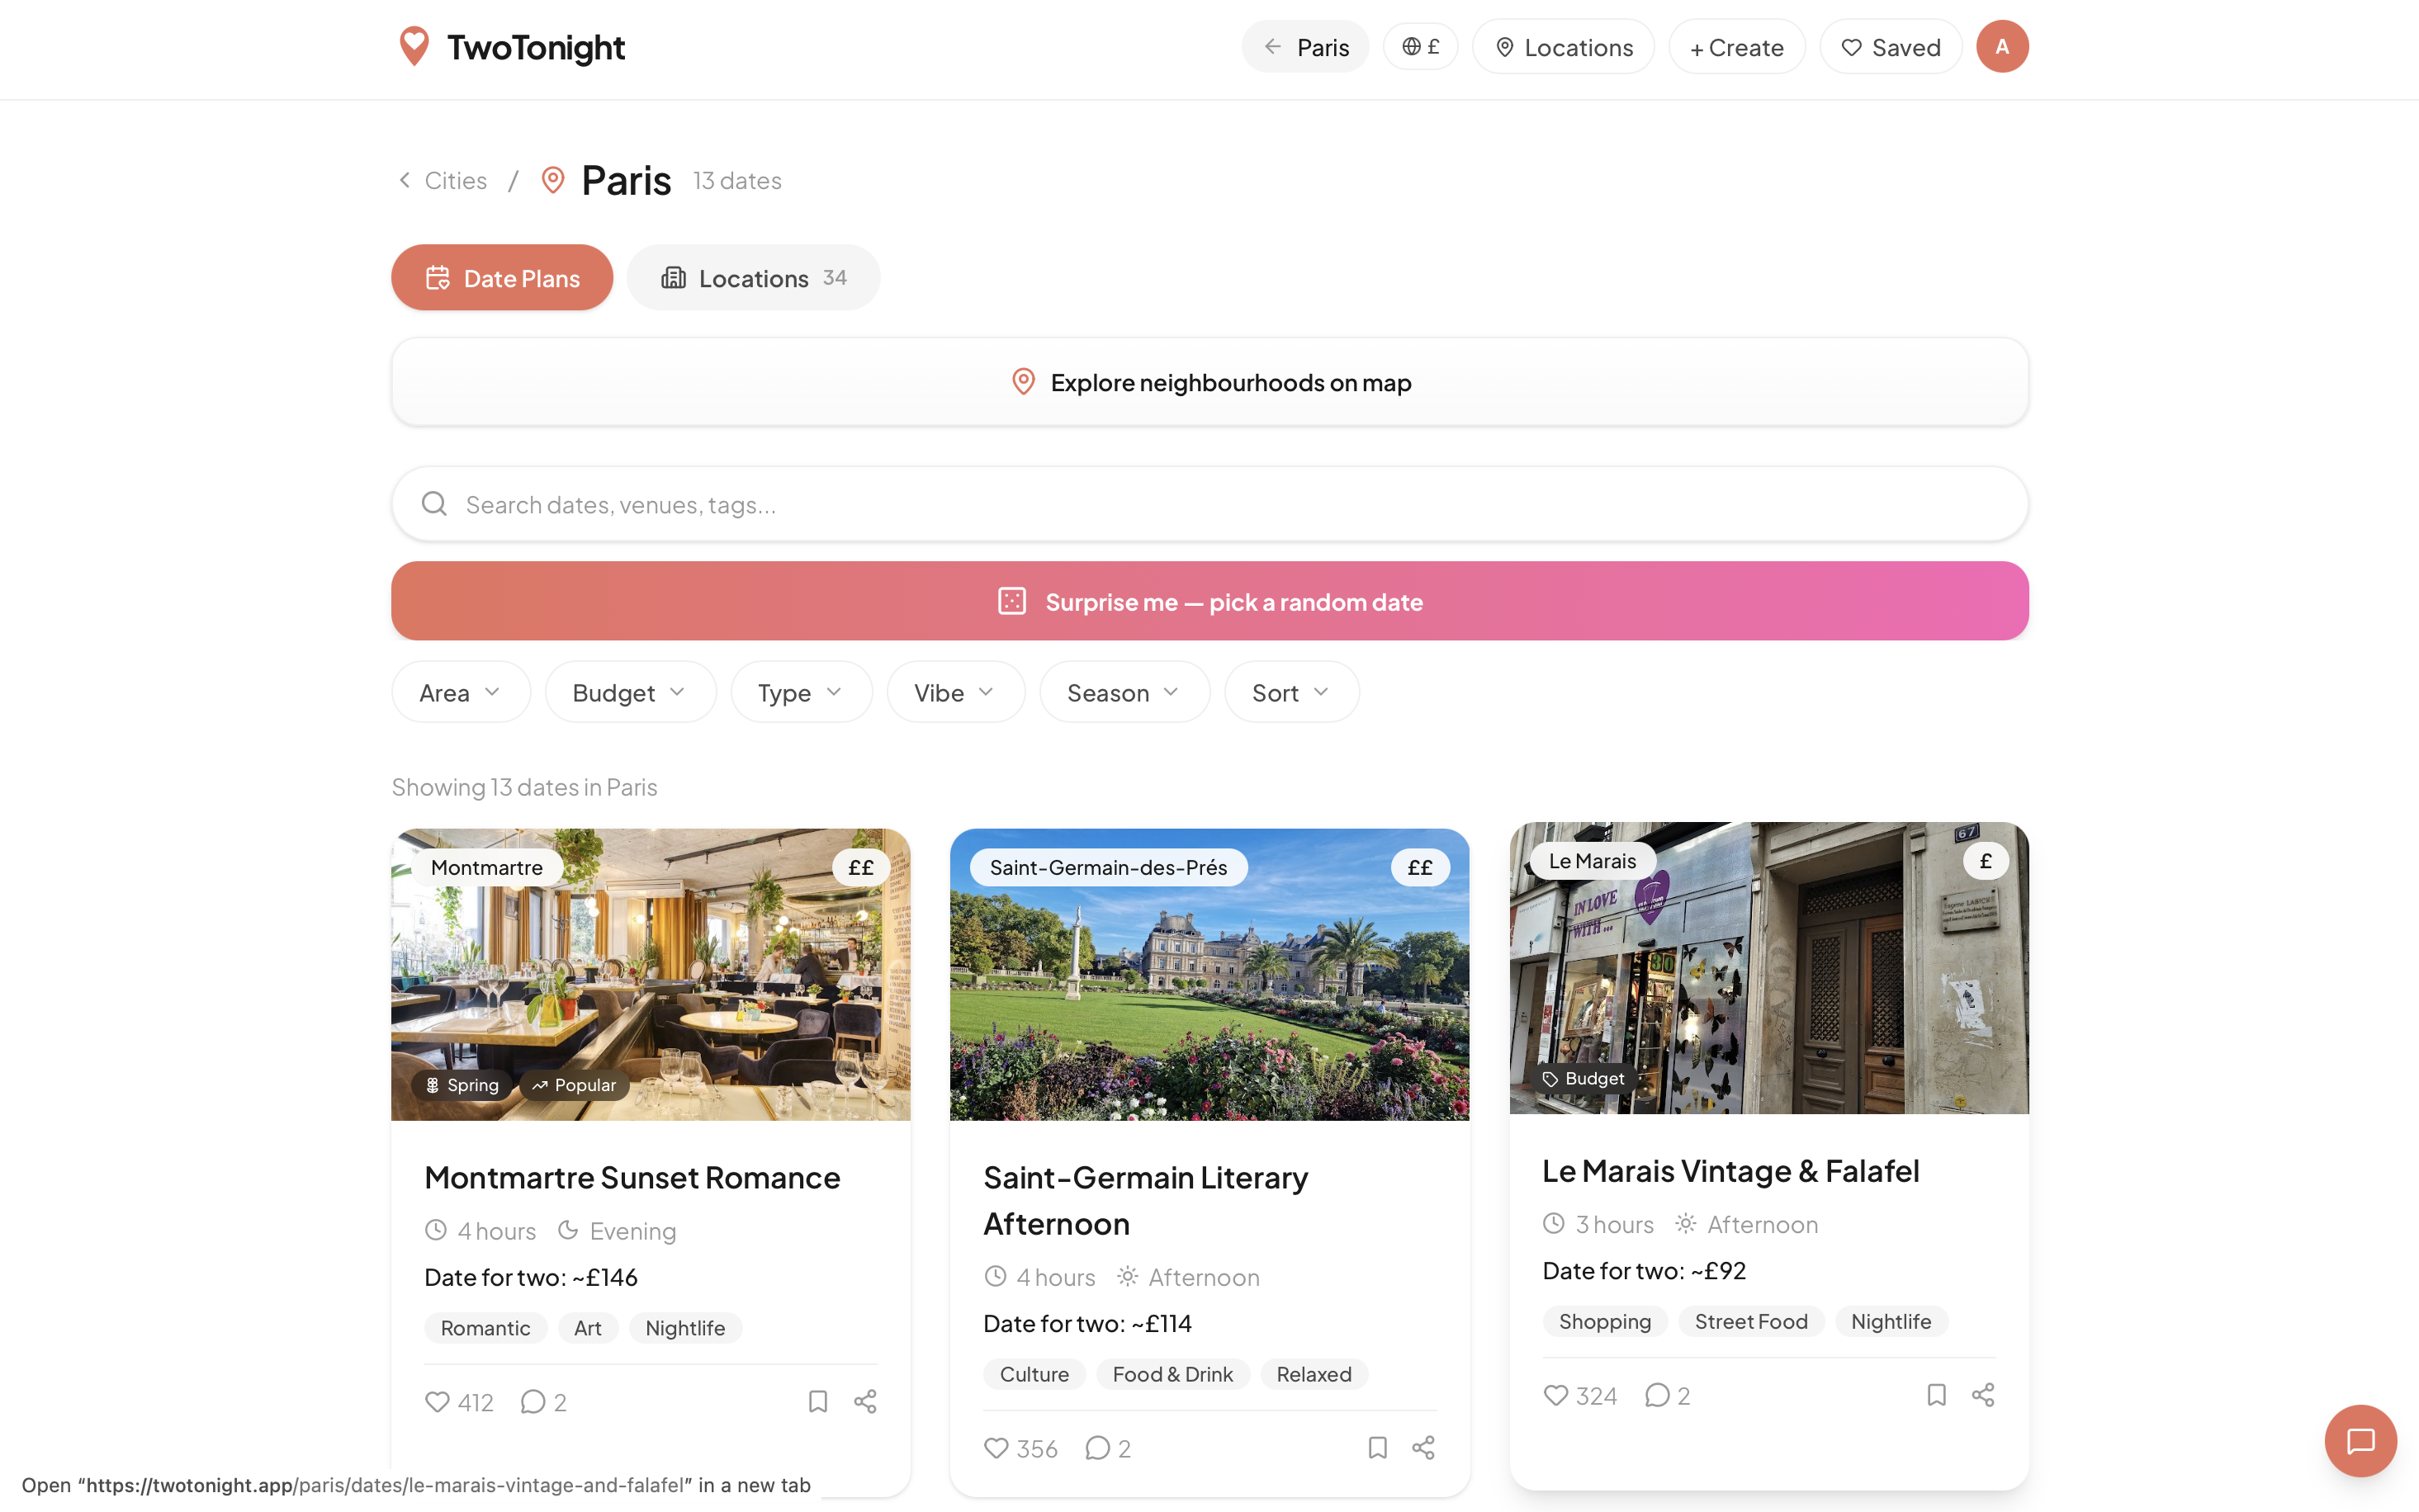
Task: Share Le Marais Vintage & Falafel date
Action: pyautogui.click(x=1983, y=1395)
